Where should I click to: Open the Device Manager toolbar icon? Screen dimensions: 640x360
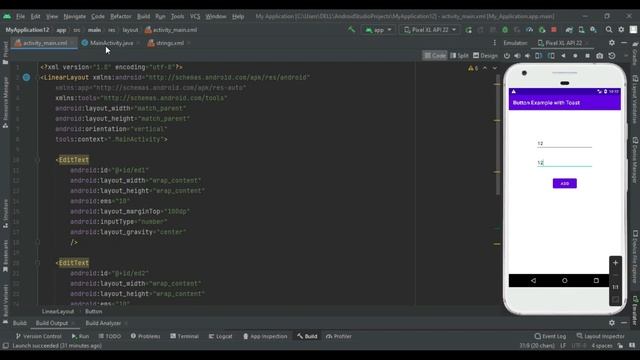(581, 30)
